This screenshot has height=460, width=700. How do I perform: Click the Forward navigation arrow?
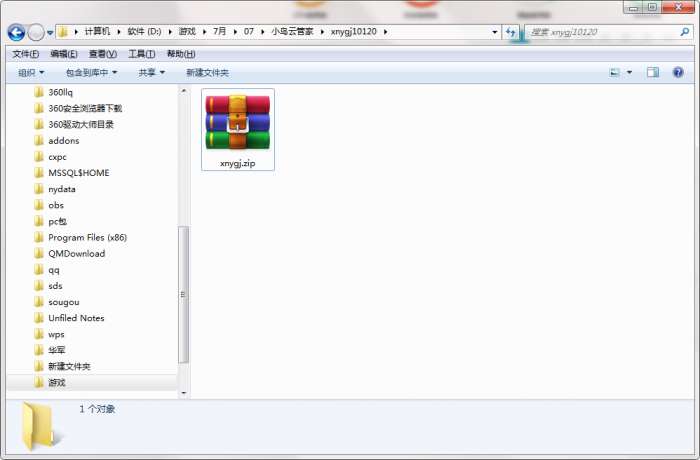36,32
